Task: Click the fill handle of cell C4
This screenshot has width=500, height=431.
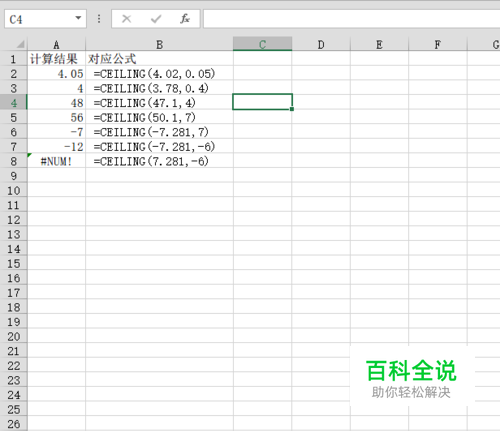Action: click(292, 109)
